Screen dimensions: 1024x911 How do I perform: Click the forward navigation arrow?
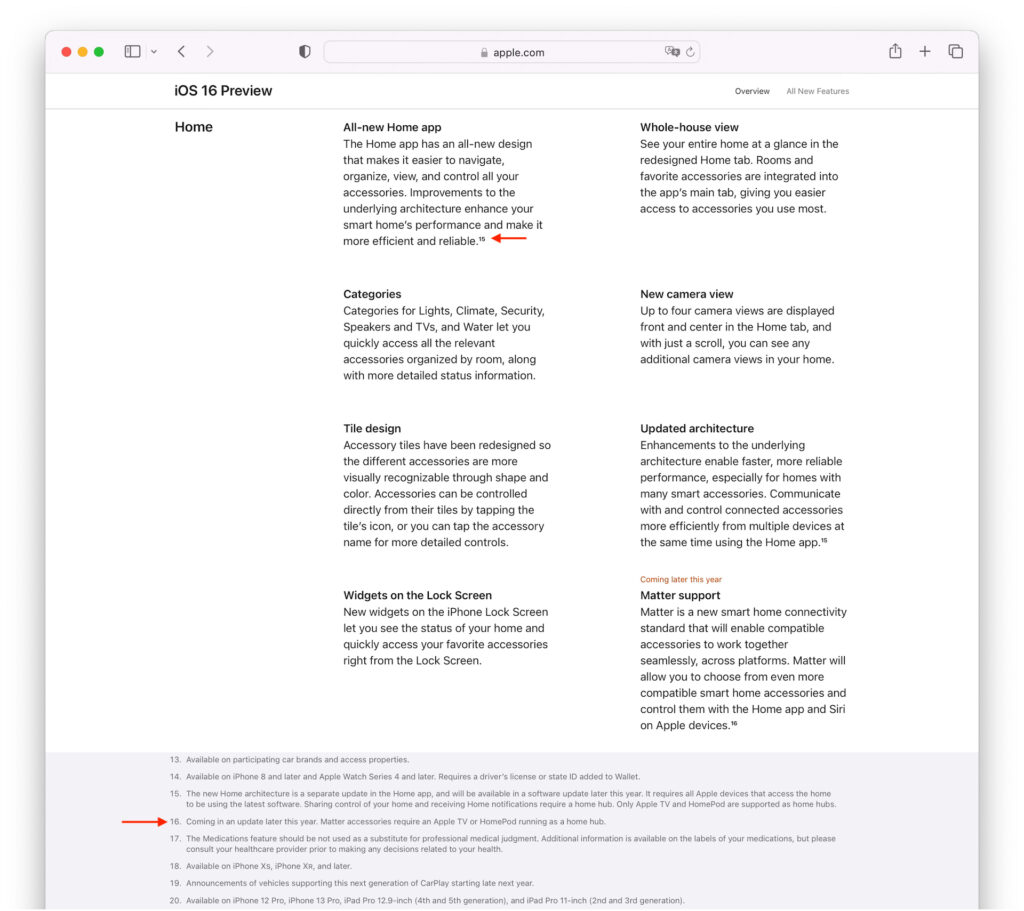[x=210, y=51]
